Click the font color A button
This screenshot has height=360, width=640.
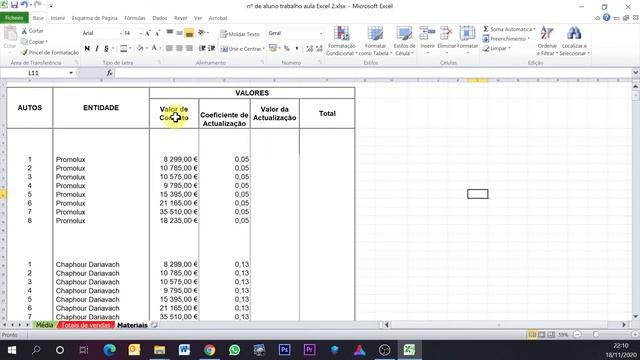click(154, 49)
